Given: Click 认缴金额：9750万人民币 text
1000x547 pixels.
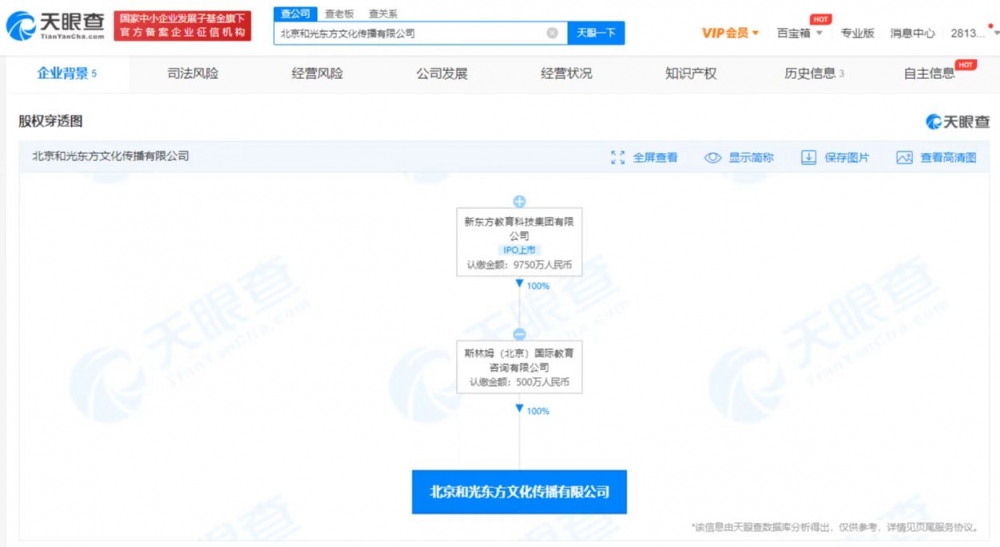Looking at the screenshot, I should point(519,265).
